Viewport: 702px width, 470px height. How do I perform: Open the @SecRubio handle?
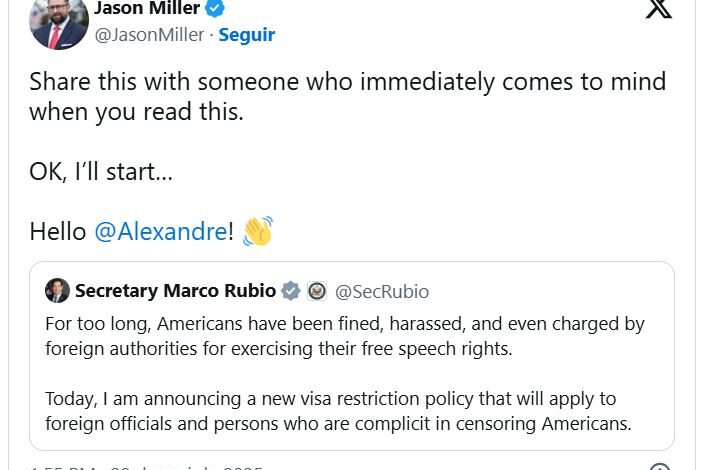pyautogui.click(x=382, y=292)
